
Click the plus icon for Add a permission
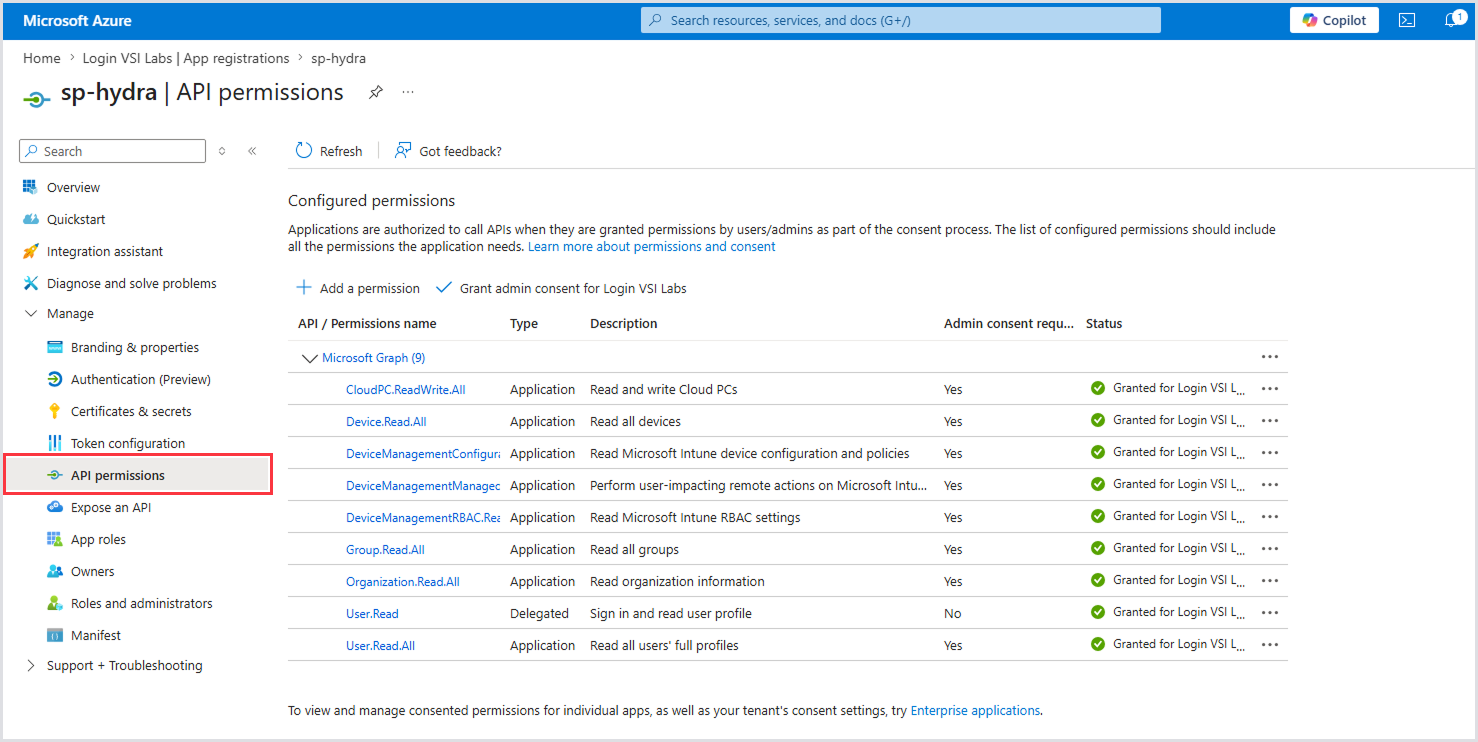(304, 288)
